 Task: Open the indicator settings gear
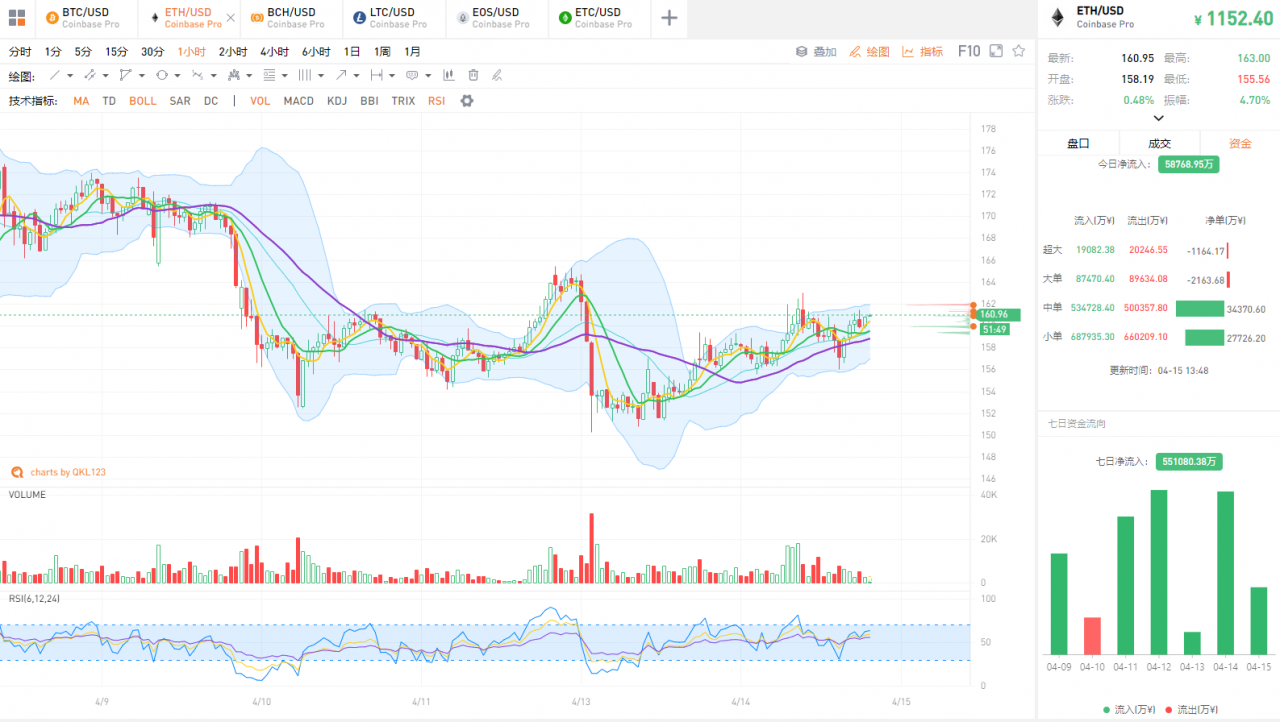point(466,101)
